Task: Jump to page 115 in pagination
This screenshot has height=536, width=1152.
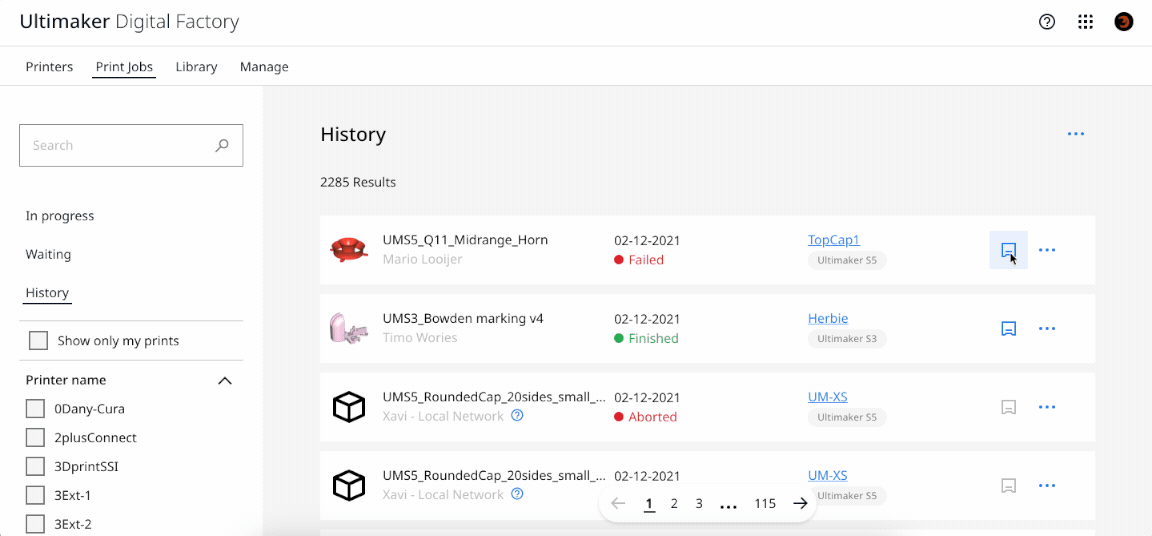Action: [765, 504]
